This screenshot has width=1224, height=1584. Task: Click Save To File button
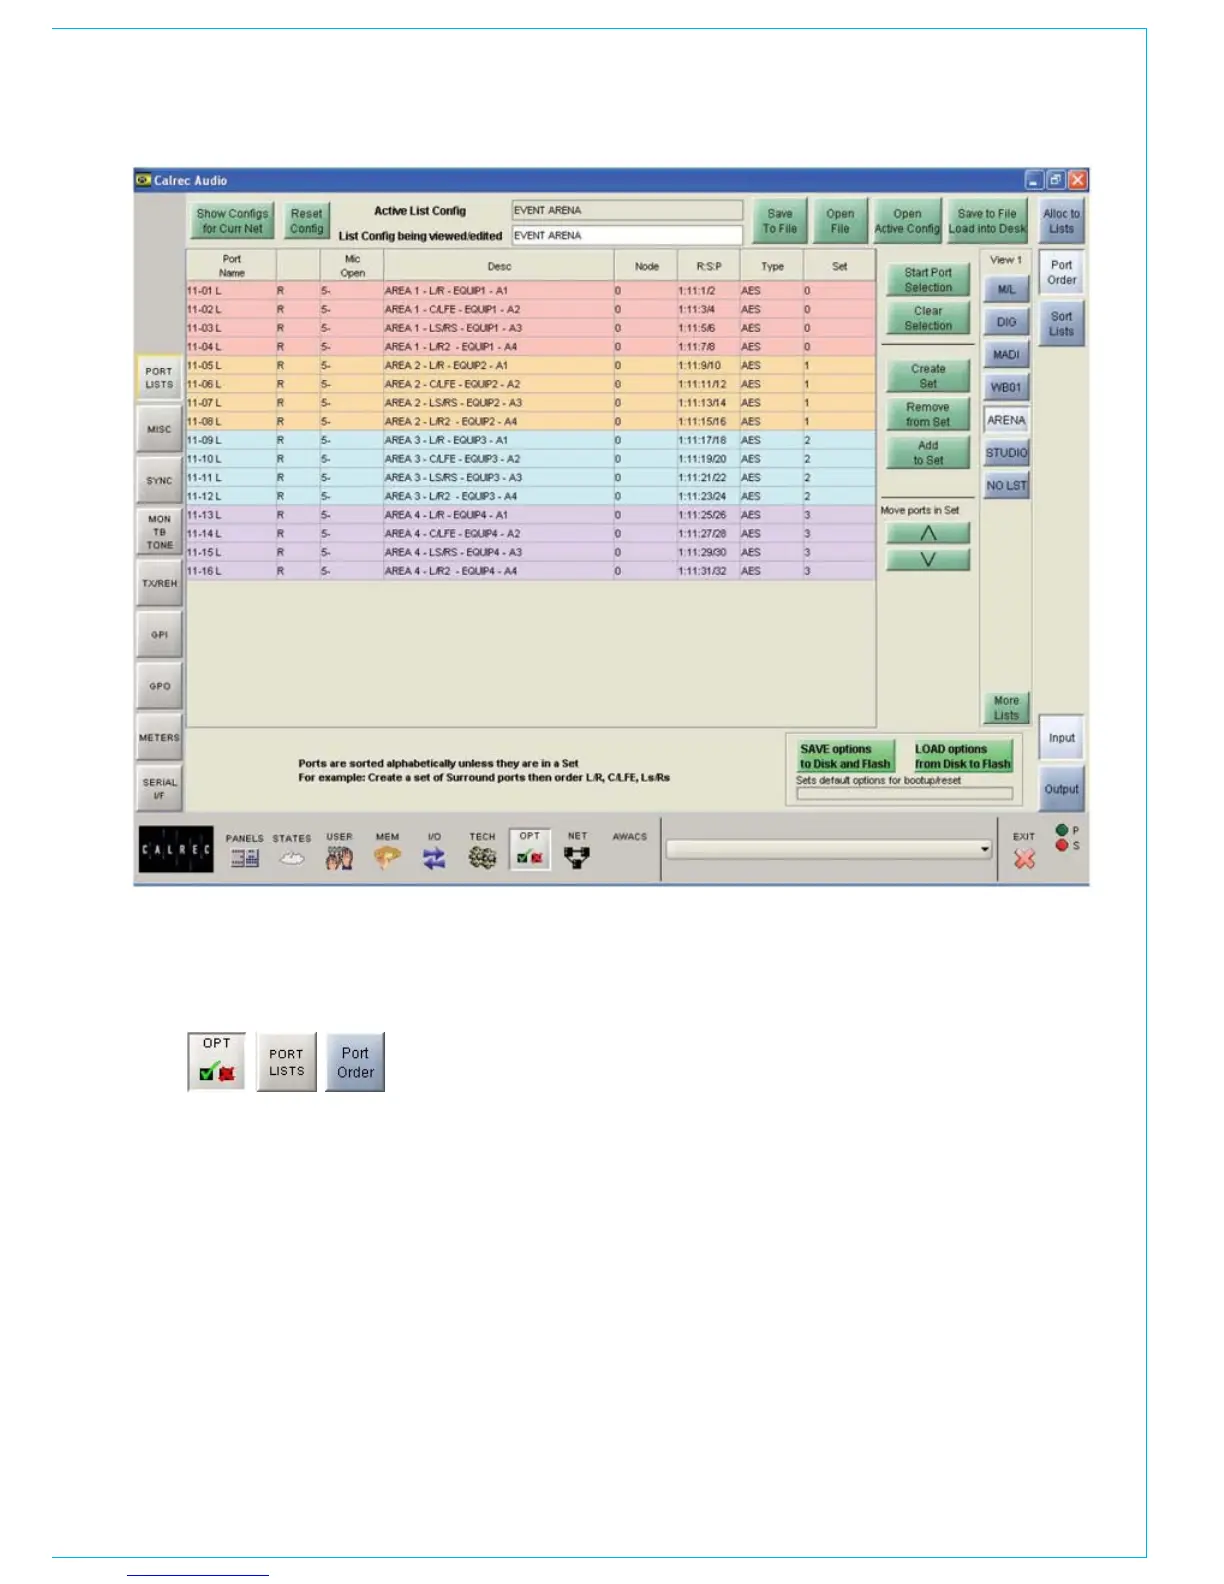780,221
